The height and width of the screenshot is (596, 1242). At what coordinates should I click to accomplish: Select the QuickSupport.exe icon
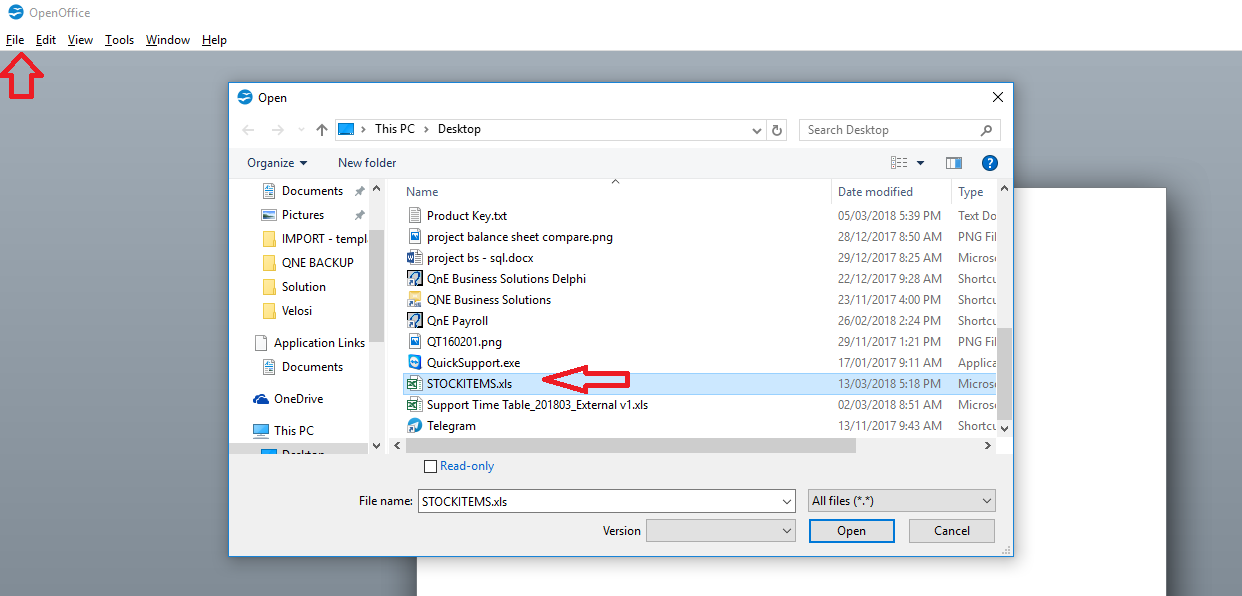(415, 363)
